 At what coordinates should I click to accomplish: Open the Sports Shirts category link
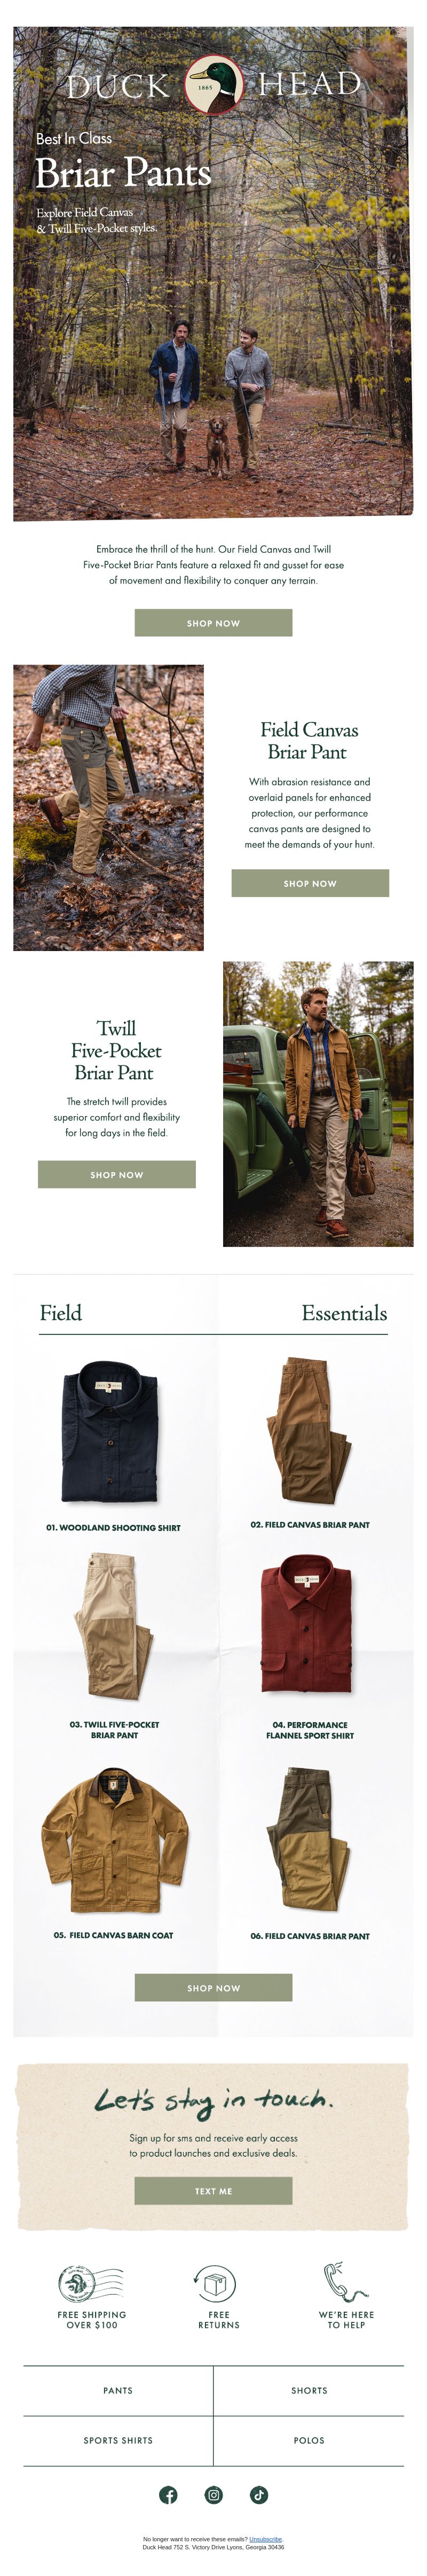[x=118, y=2440]
